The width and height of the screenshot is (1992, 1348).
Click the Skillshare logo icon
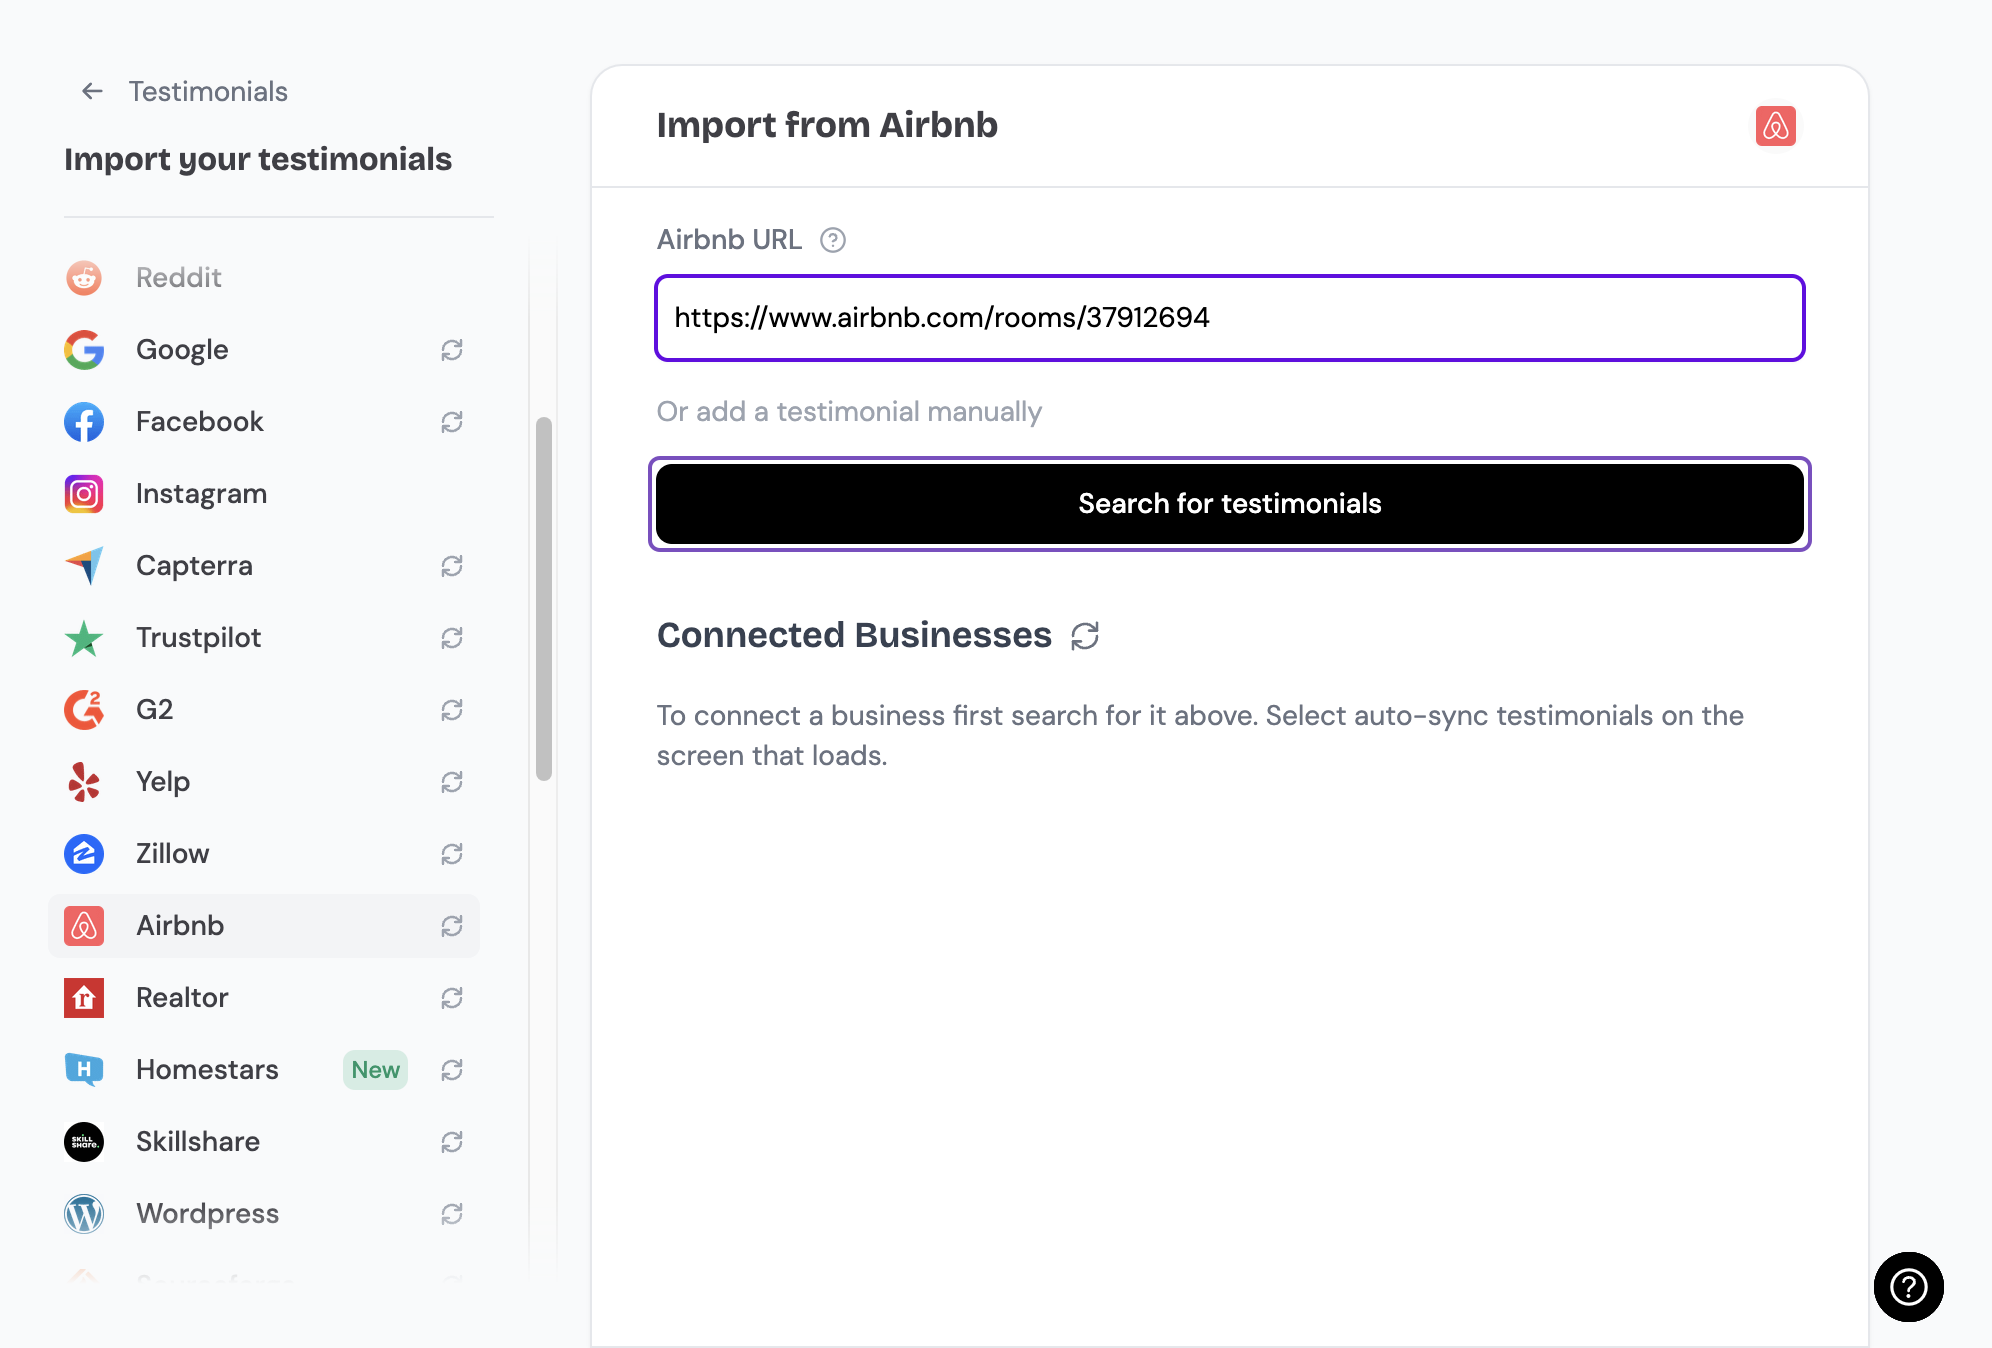(84, 1142)
